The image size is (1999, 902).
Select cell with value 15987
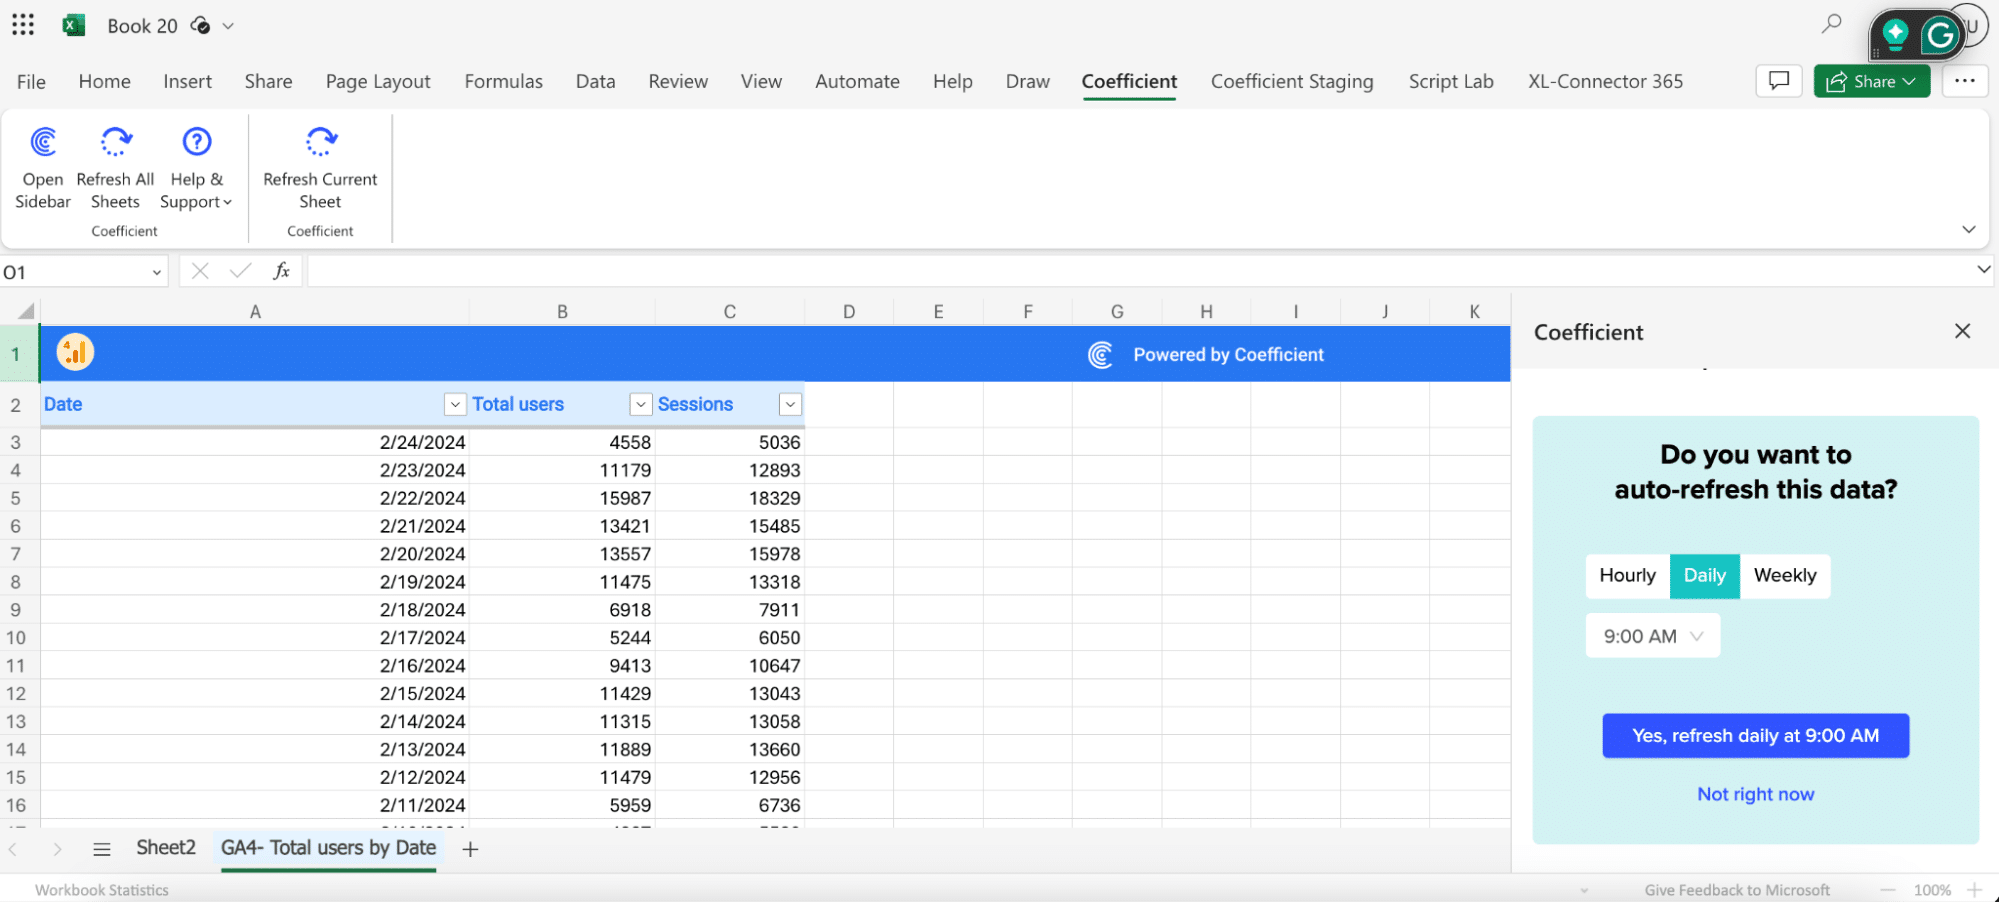pyautogui.click(x=562, y=498)
